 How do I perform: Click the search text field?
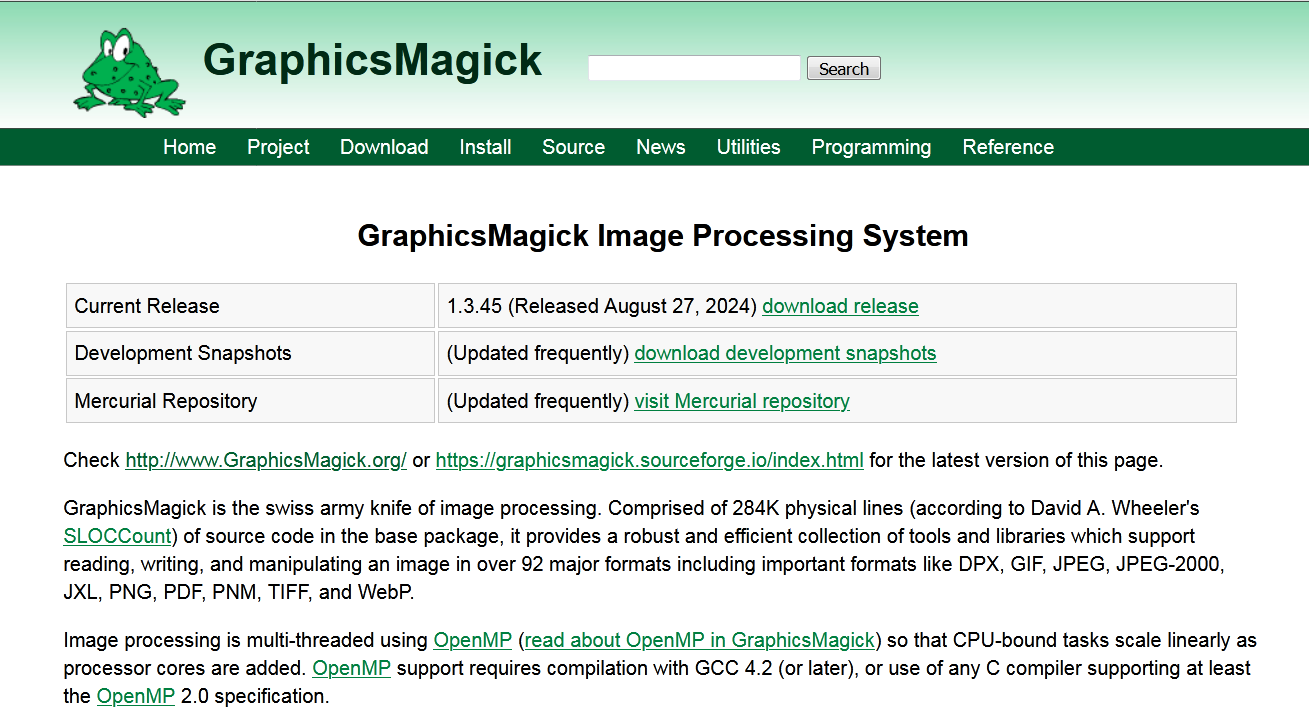694,68
